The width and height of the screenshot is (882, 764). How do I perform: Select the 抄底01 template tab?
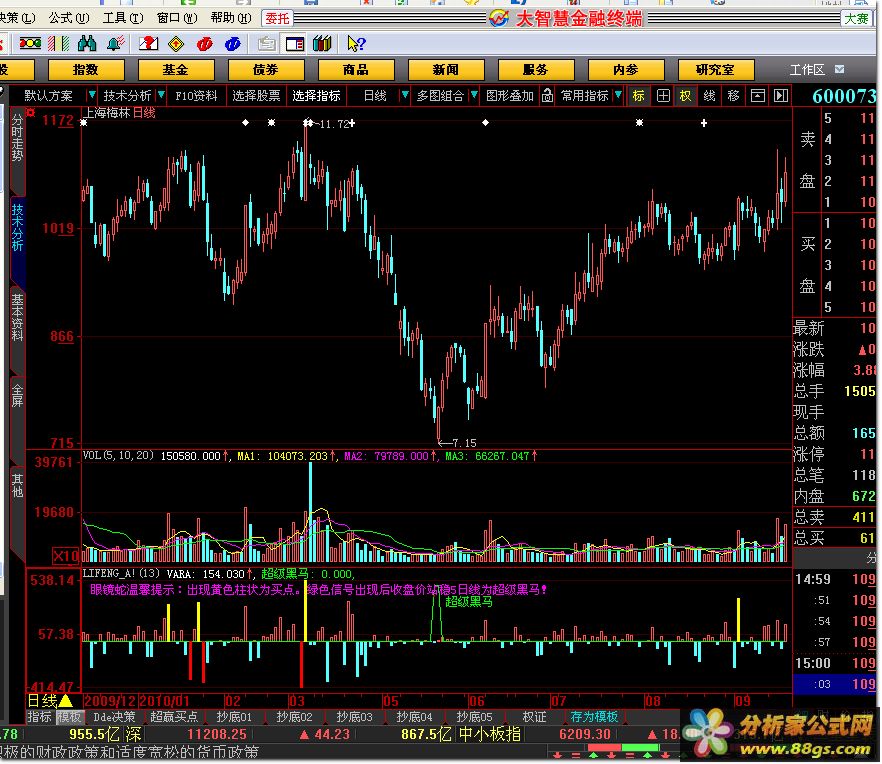[234, 717]
